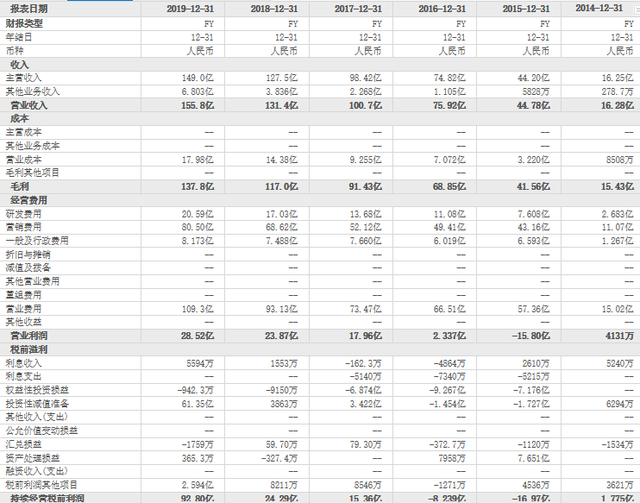640x503 pixels.
Task: Click the 一般及行政费用 row label
Action: 37,240
